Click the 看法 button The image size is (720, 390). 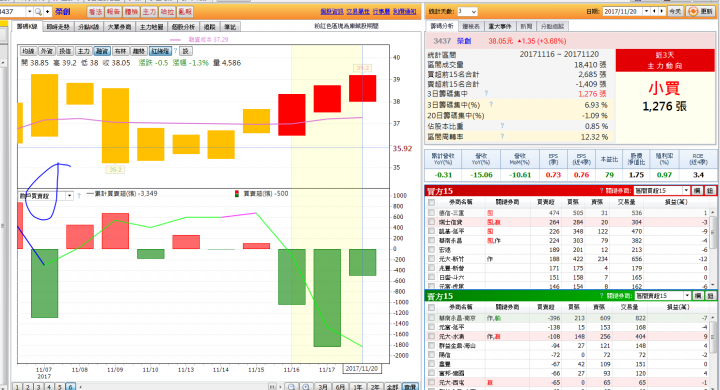pyautogui.click(x=95, y=12)
